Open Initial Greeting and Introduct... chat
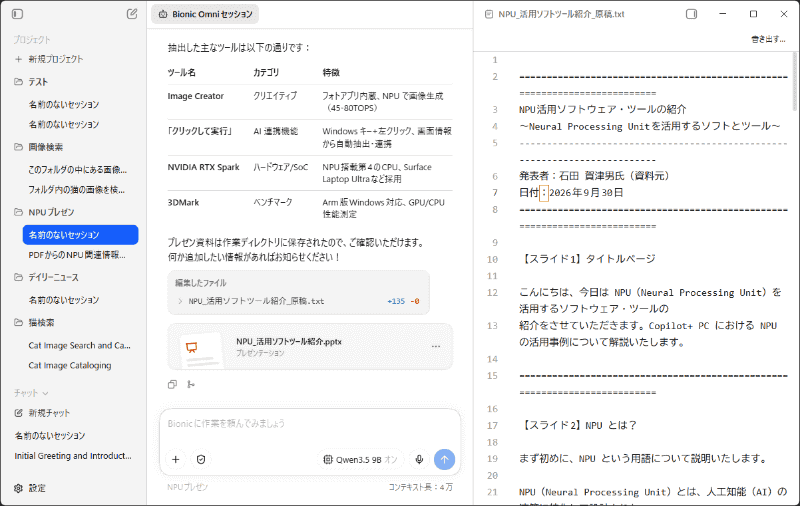The image size is (800, 506). pos(73,456)
